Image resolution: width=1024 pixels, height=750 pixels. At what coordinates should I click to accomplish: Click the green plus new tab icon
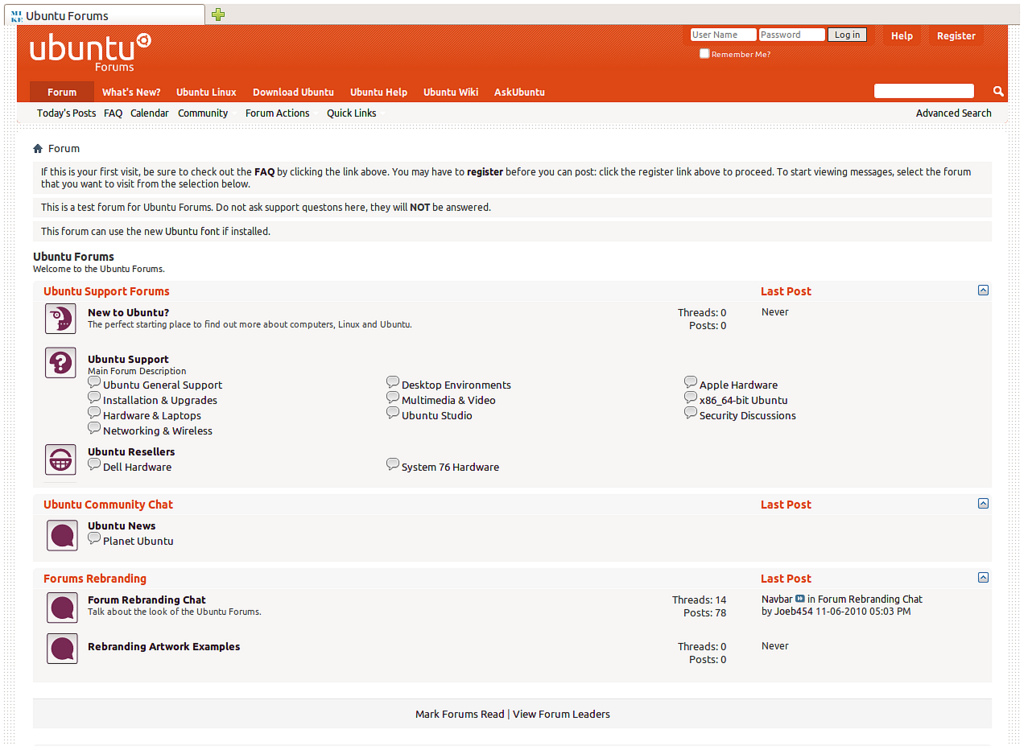click(x=218, y=14)
